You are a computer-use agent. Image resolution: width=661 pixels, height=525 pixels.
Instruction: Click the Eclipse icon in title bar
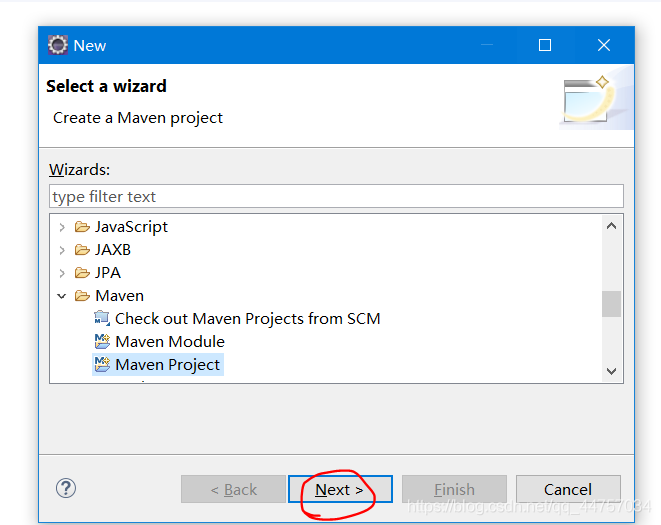pyautogui.click(x=58, y=45)
